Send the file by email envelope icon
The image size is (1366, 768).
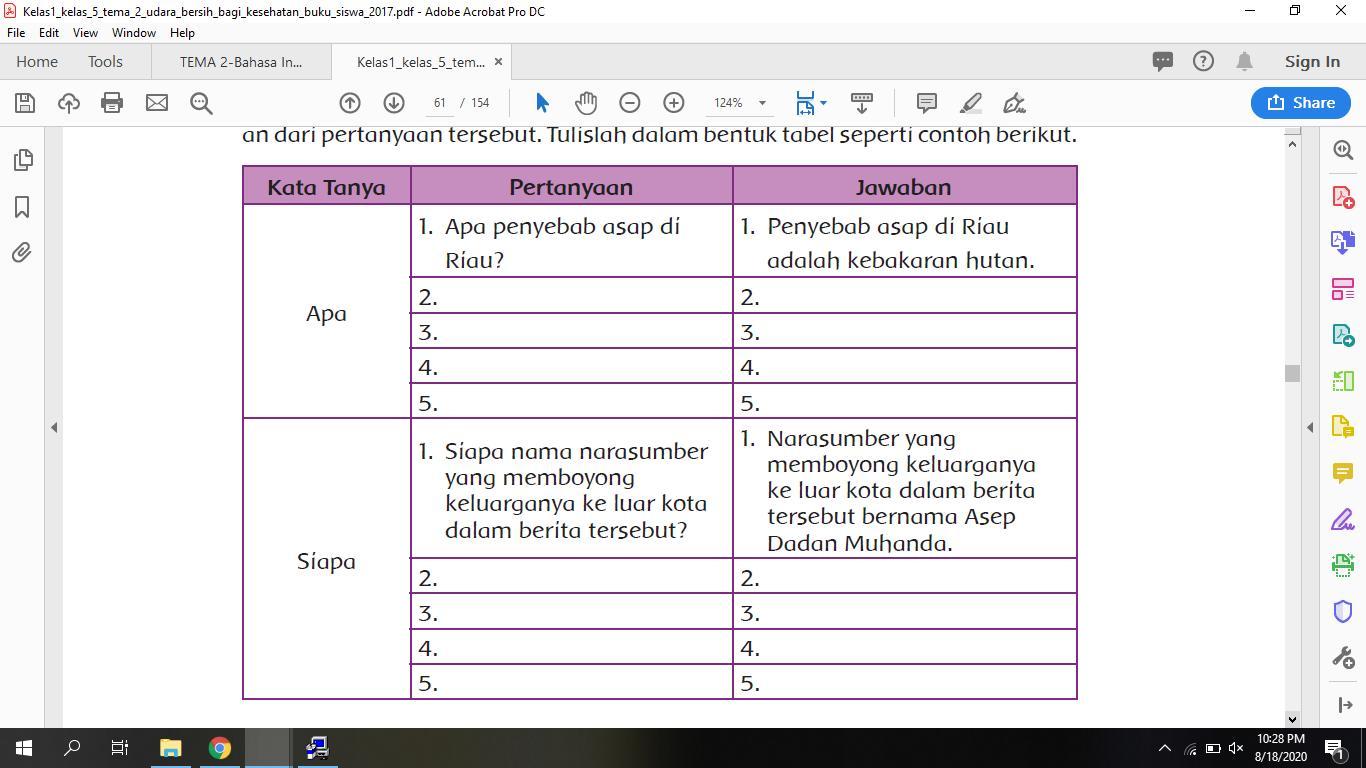pyautogui.click(x=157, y=103)
